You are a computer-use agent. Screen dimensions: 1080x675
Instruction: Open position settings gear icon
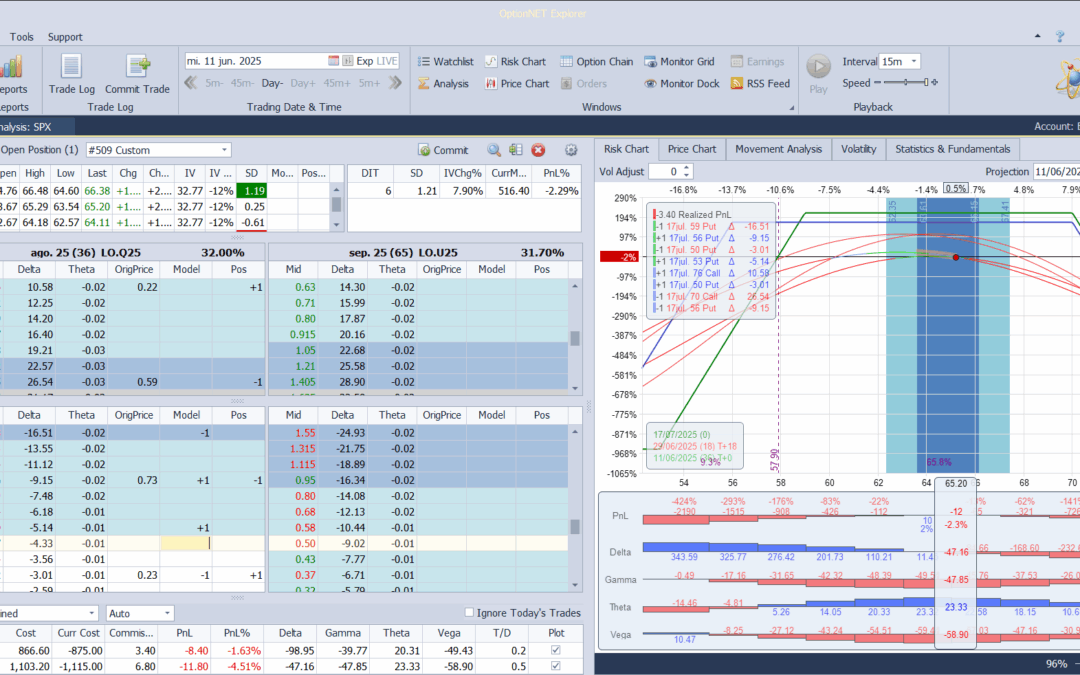click(x=570, y=150)
